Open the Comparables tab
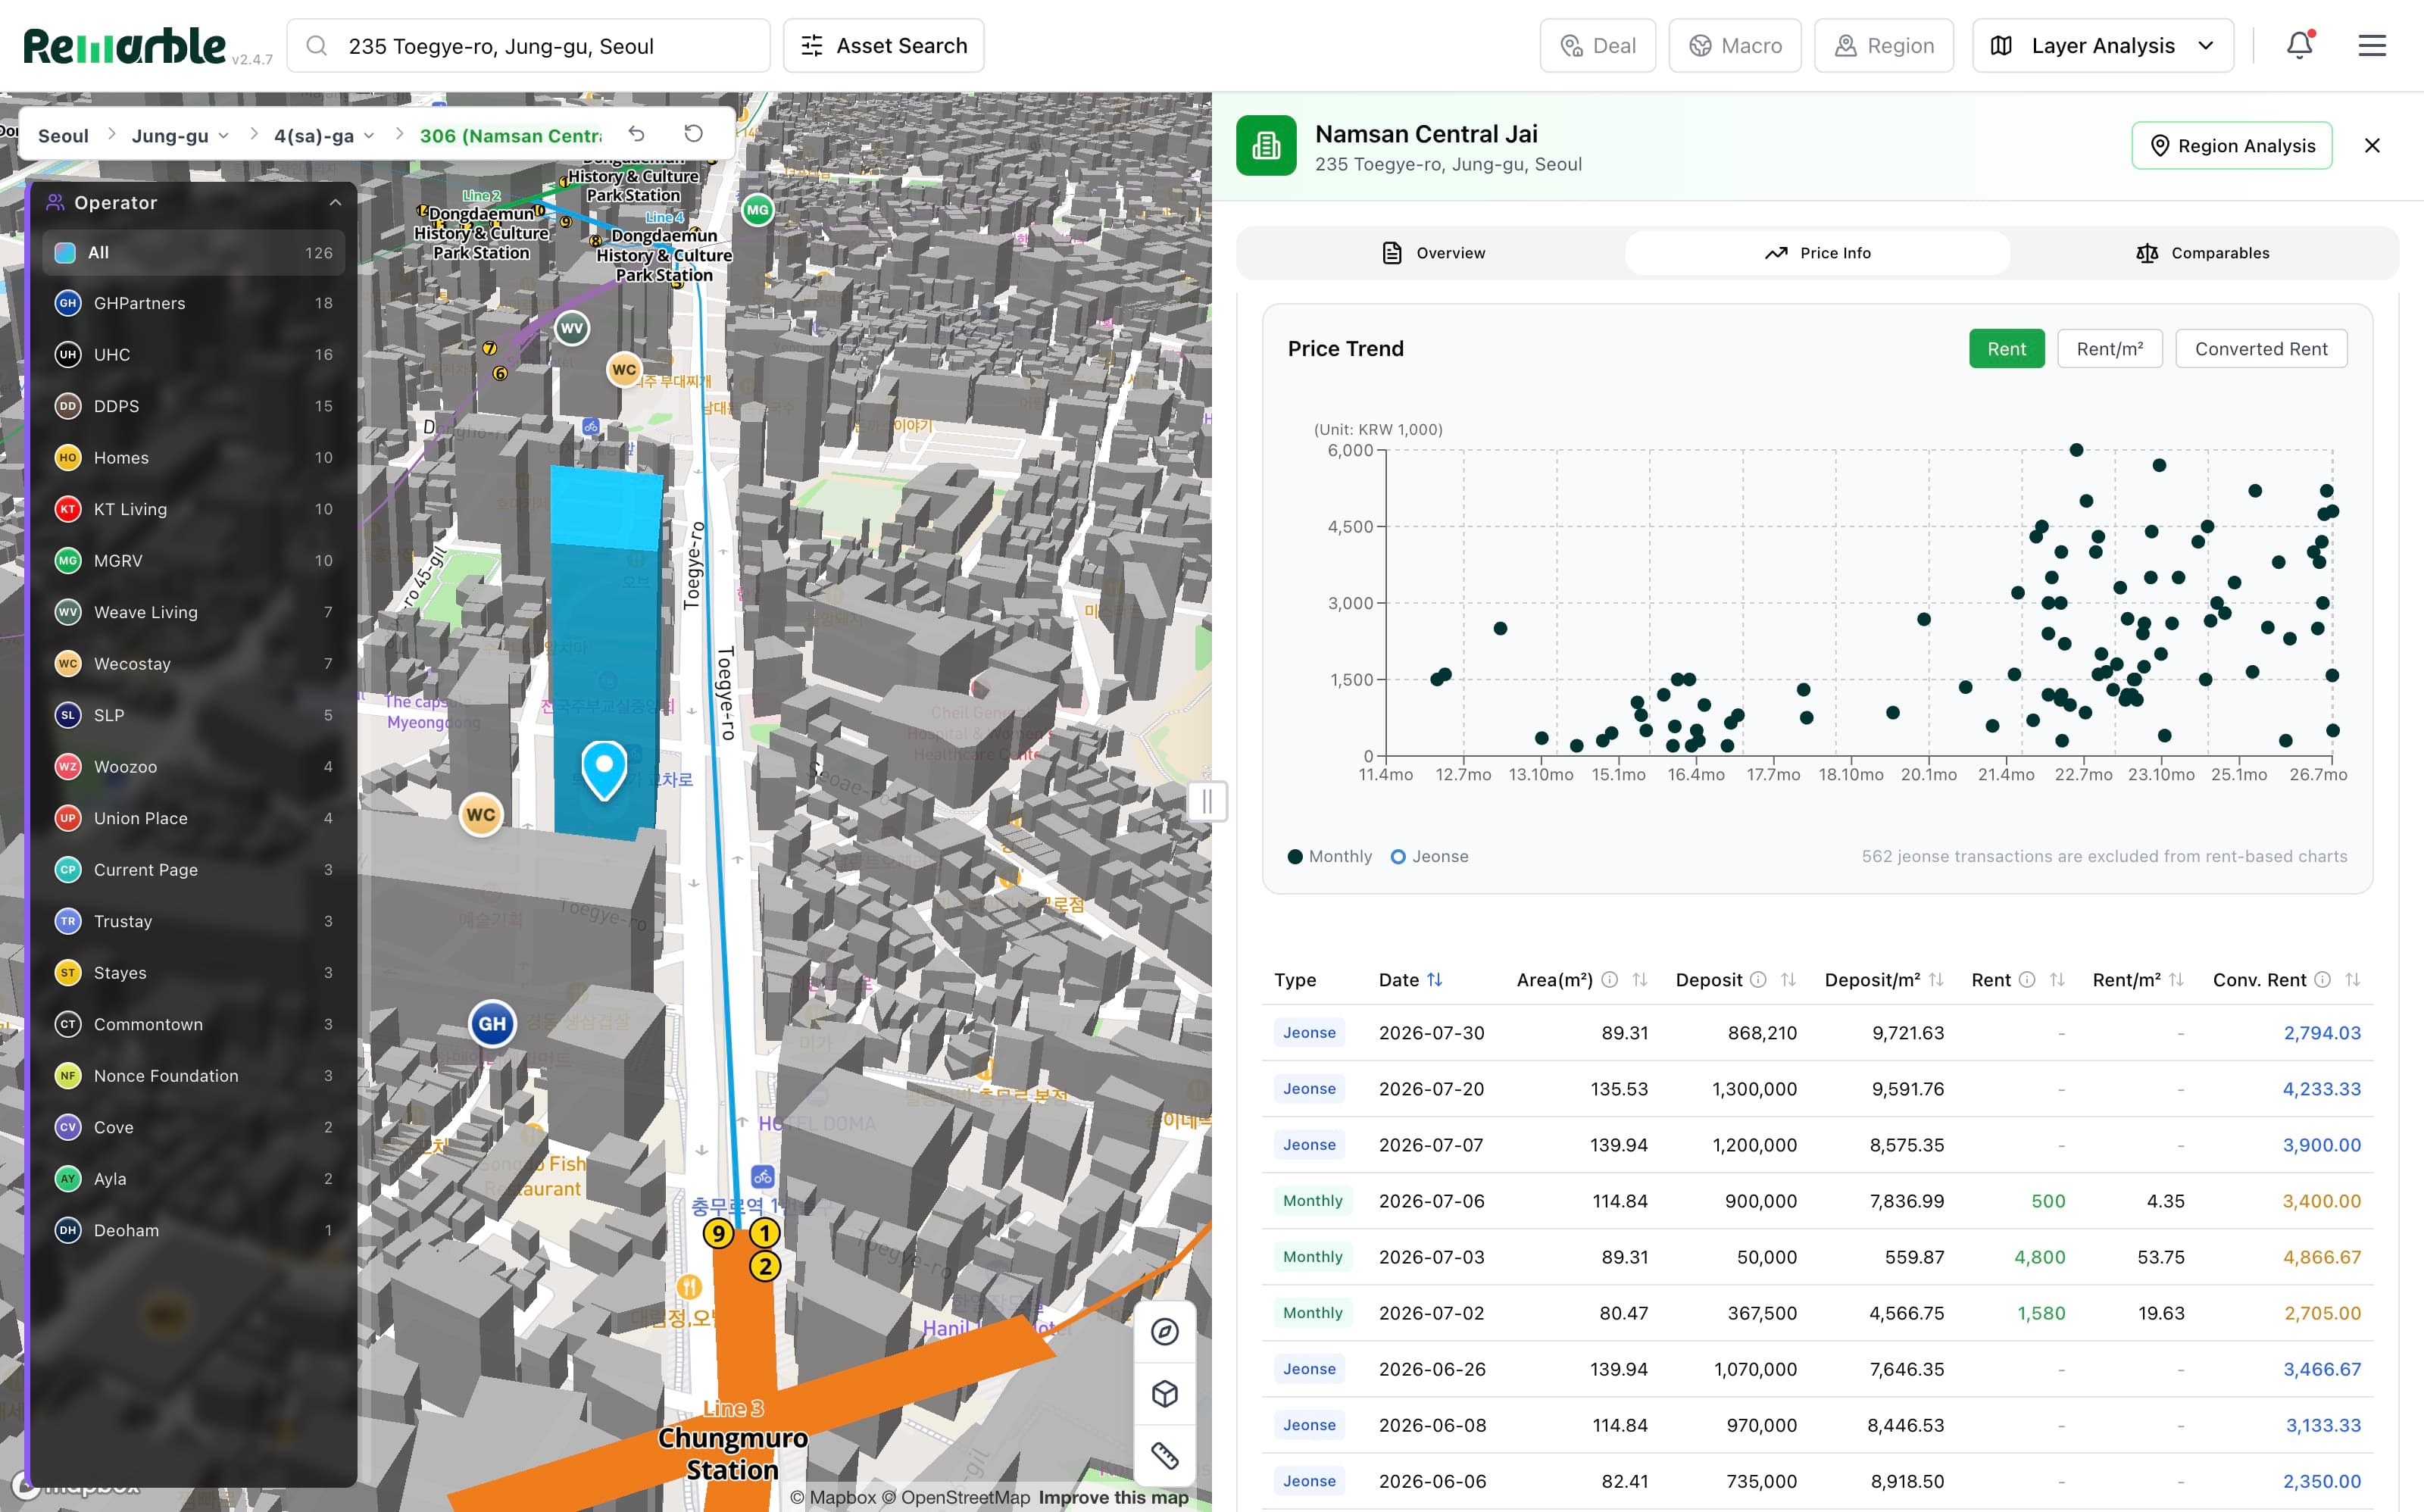2424x1512 pixels. coord(2202,253)
